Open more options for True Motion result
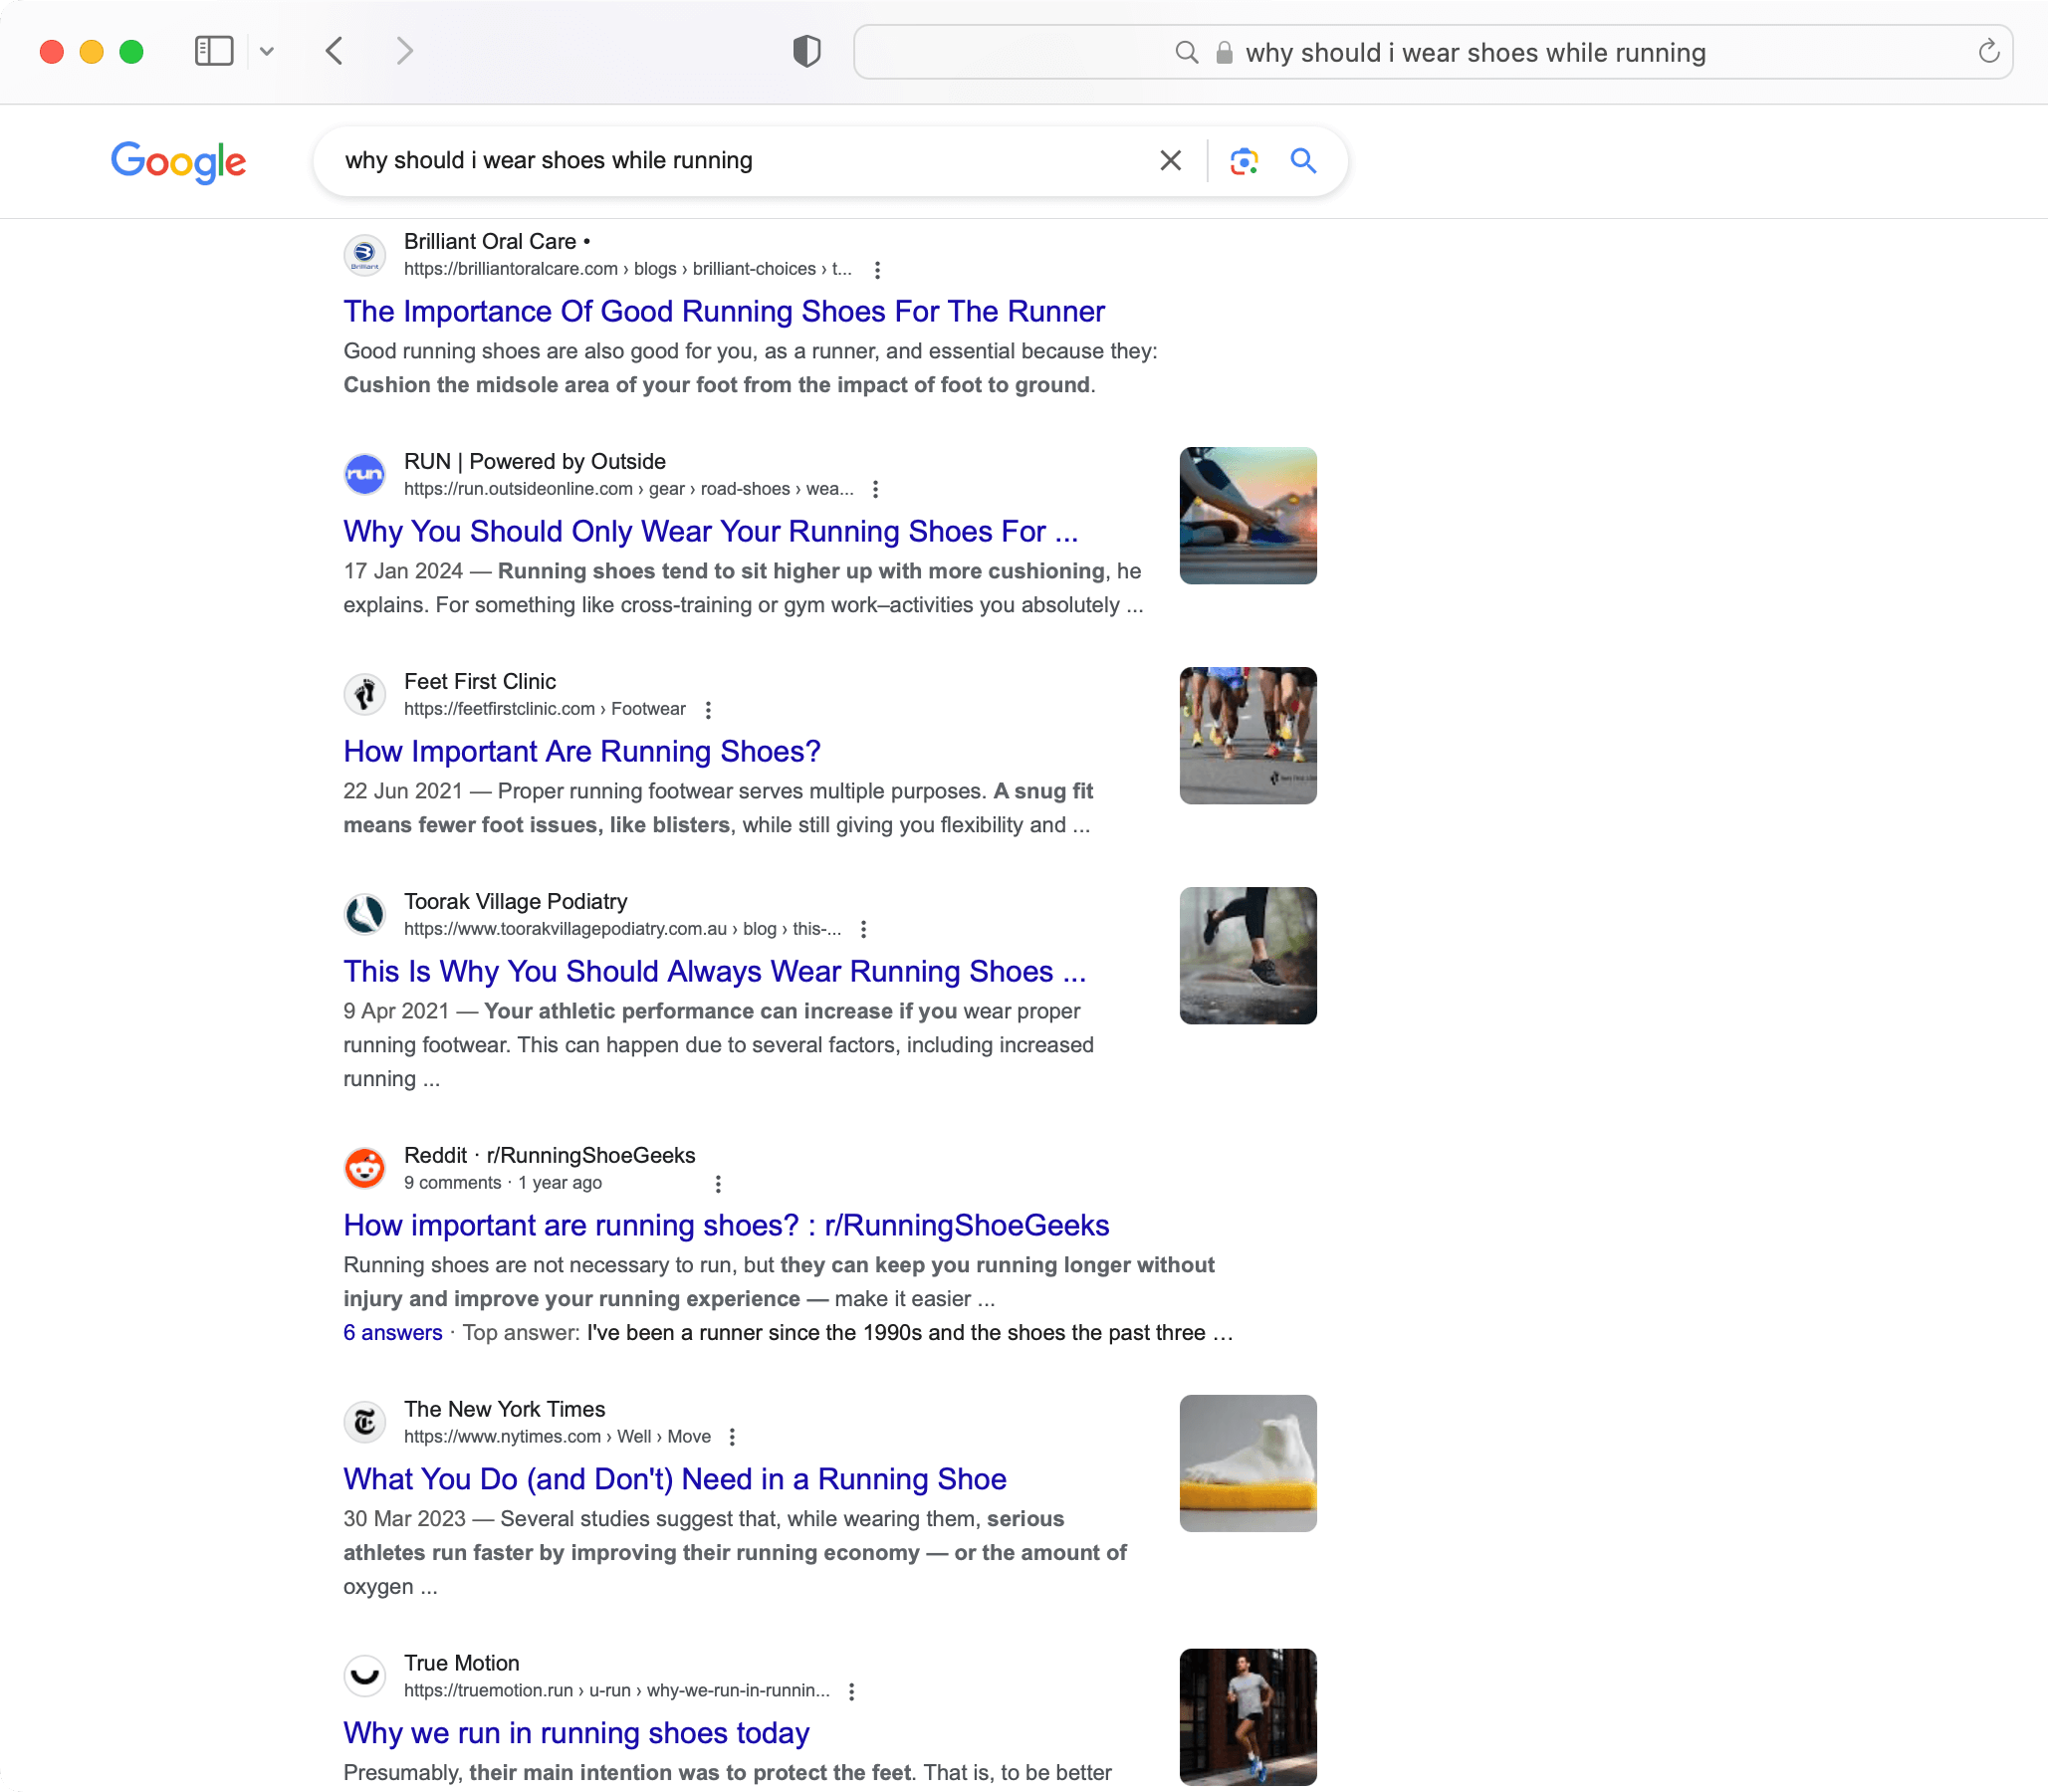Screen dimensions: 2048x1792 [x=851, y=1691]
